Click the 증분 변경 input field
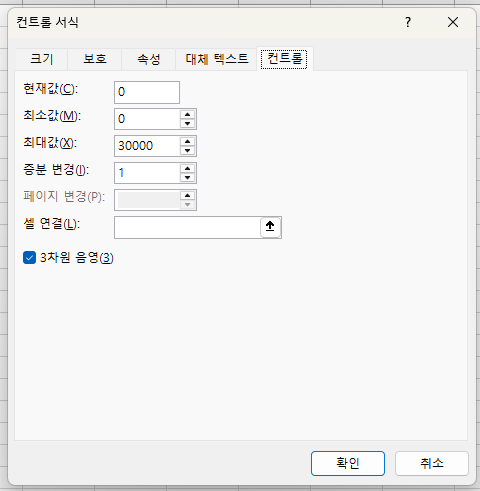The width and height of the screenshot is (480, 491). click(x=147, y=173)
